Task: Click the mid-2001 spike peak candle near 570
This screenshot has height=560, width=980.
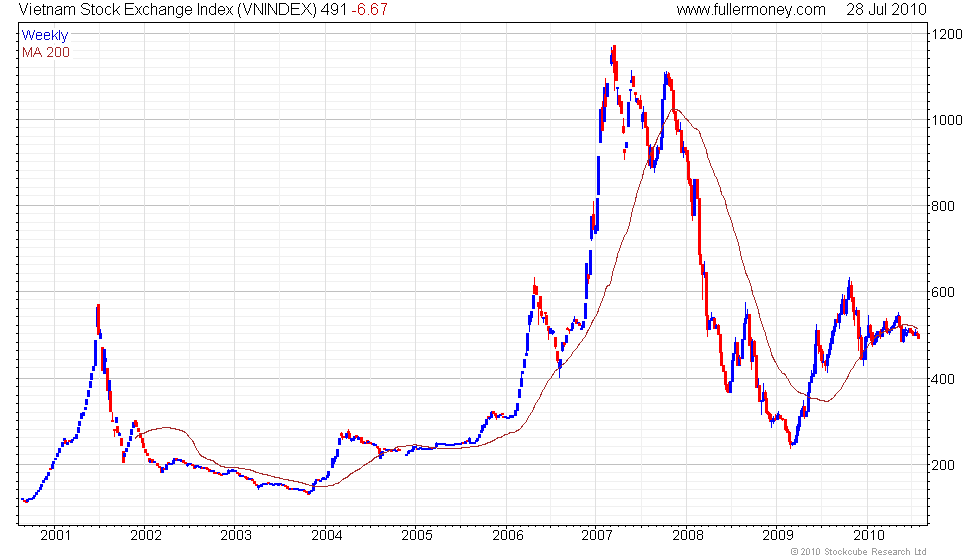Action: pyautogui.click(x=98, y=317)
